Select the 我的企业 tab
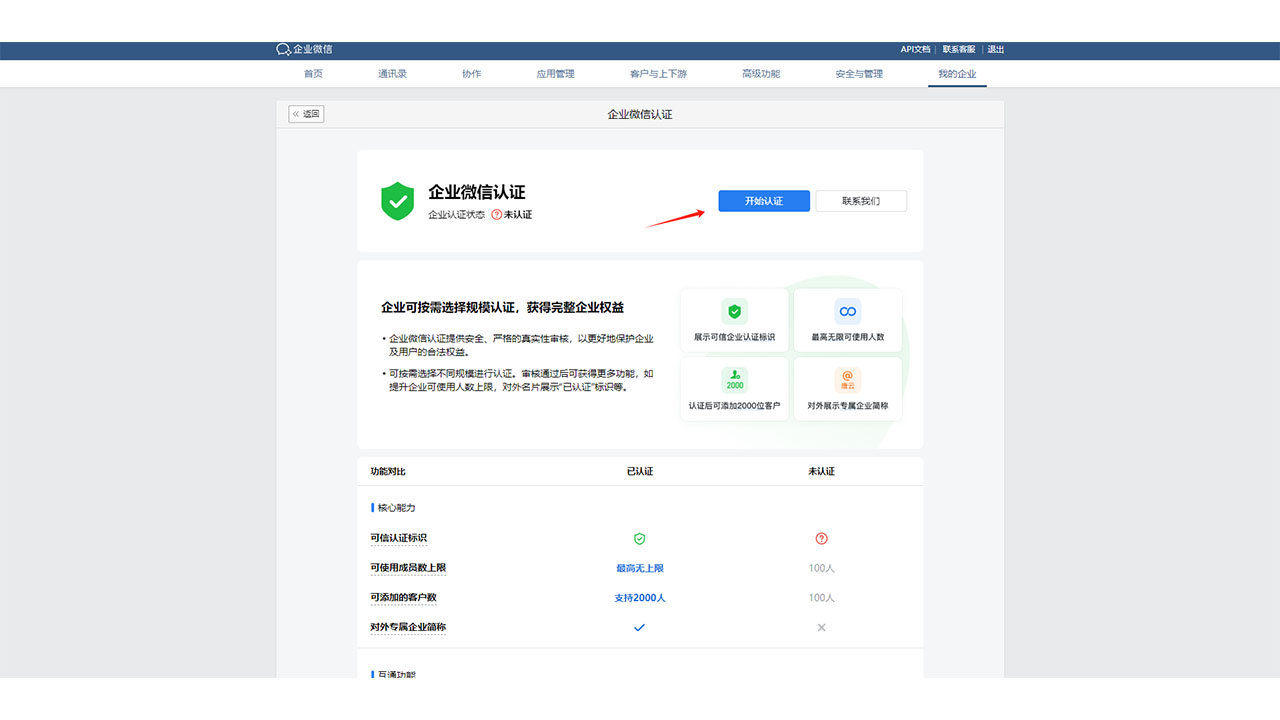Image resolution: width=1280 pixels, height=720 pixels. tap(957, 74)
